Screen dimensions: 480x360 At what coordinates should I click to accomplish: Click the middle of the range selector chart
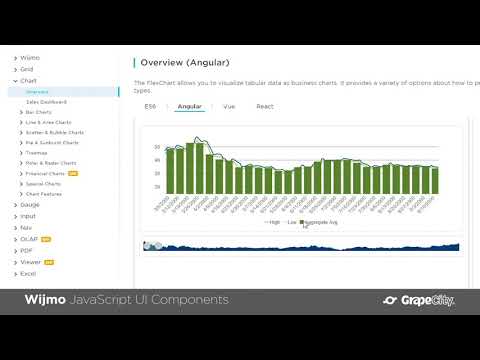[x=301, y=247]
